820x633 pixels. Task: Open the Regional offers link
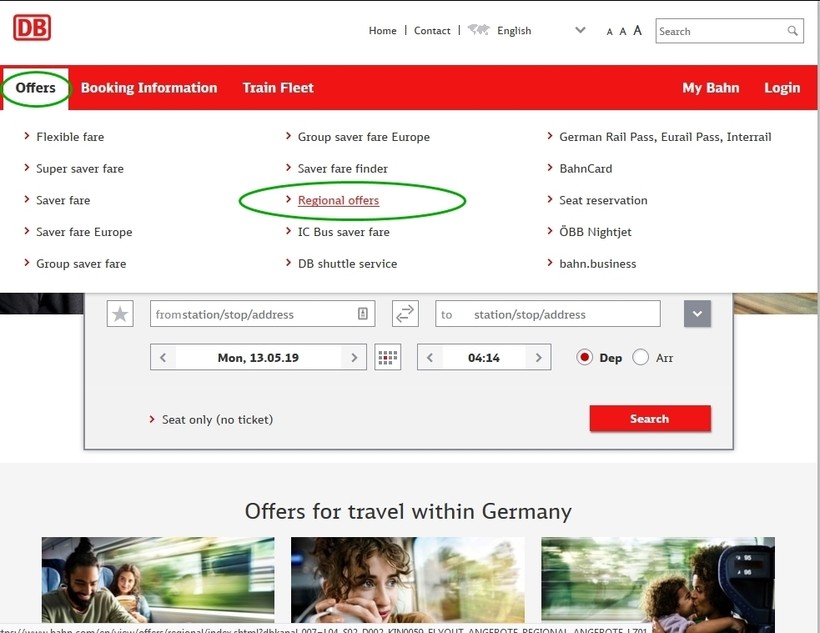(338, 200)
